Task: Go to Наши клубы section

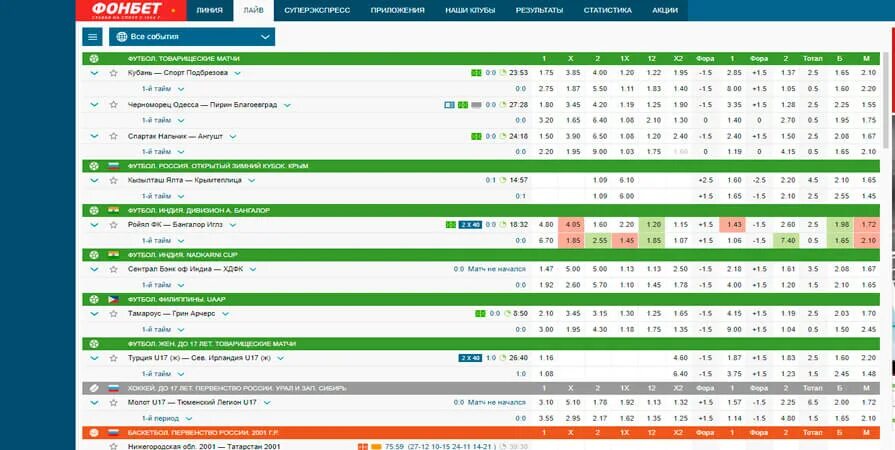Action: 470,10
